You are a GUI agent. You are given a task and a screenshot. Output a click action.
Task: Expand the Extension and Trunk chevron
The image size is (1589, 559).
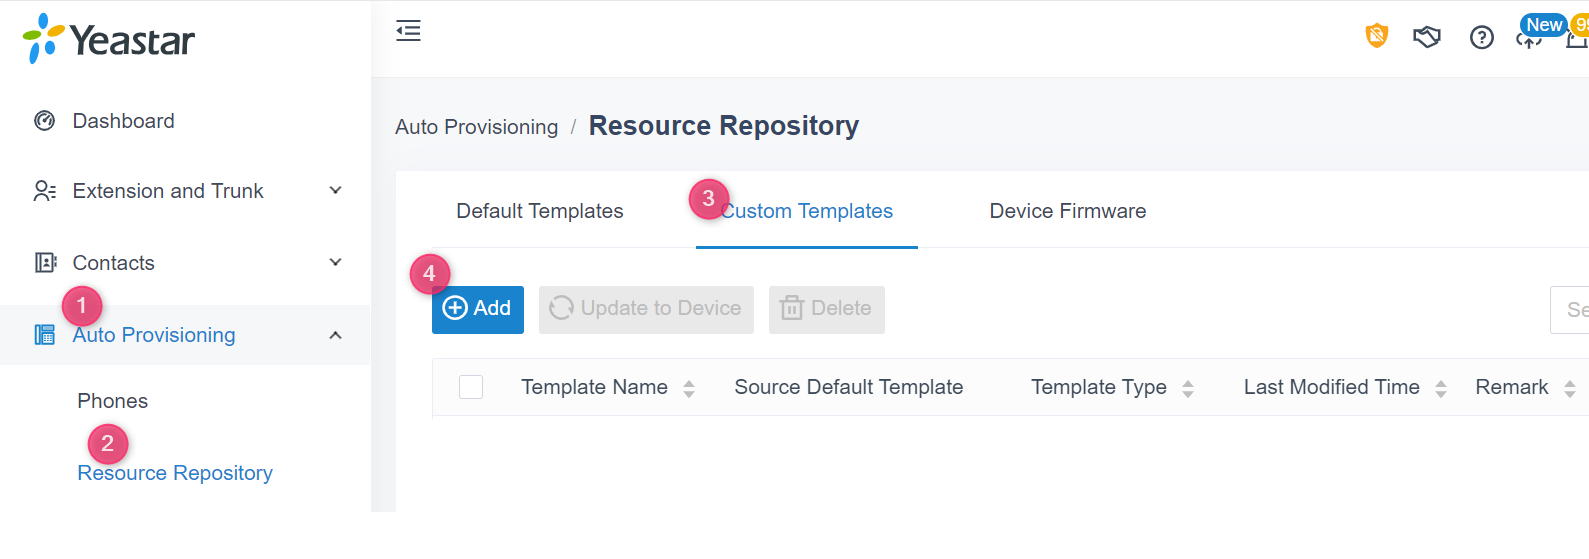[x=336, y=190]
